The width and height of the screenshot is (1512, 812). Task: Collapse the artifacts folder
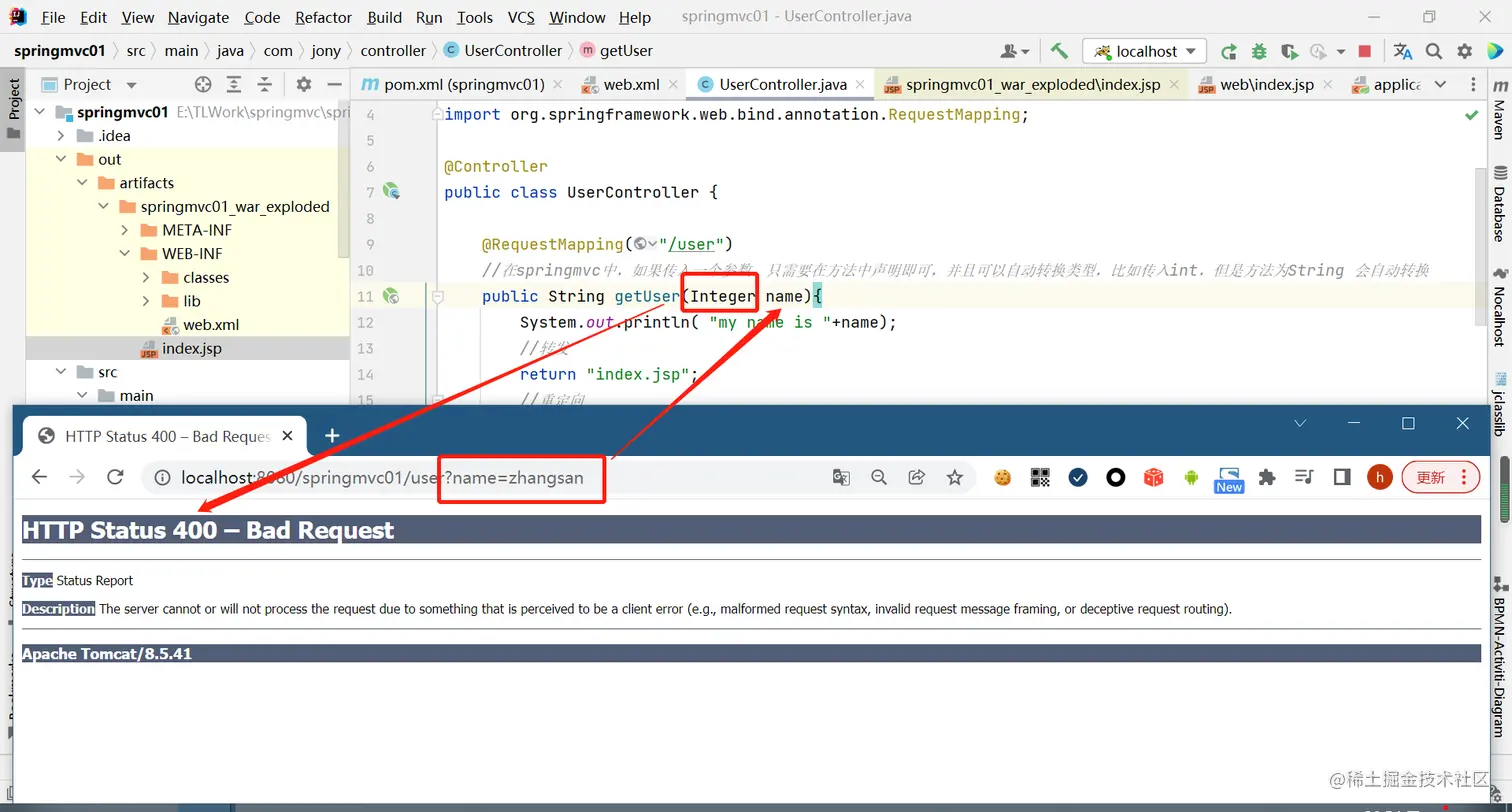(82, 183)
